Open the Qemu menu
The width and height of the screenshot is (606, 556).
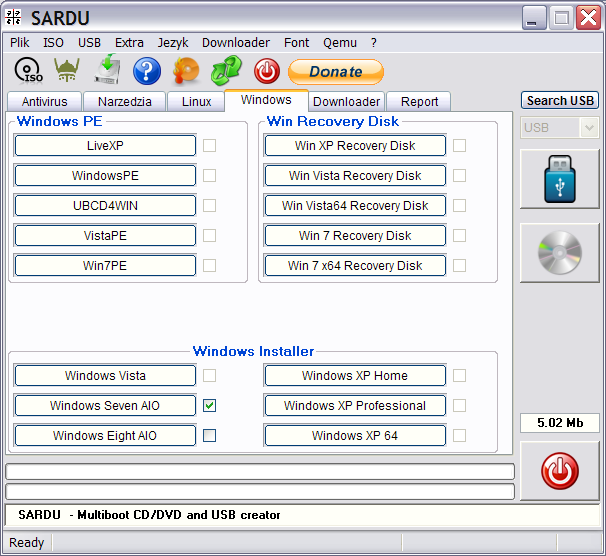[340, 43]
